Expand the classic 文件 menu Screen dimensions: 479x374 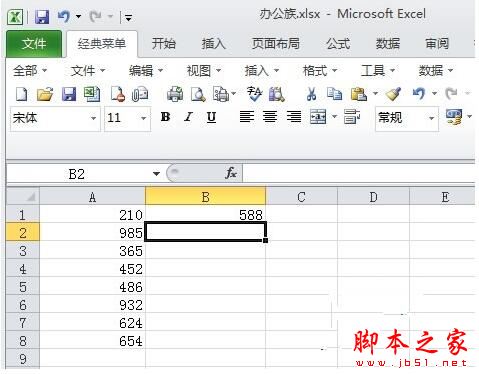(88, 71)
